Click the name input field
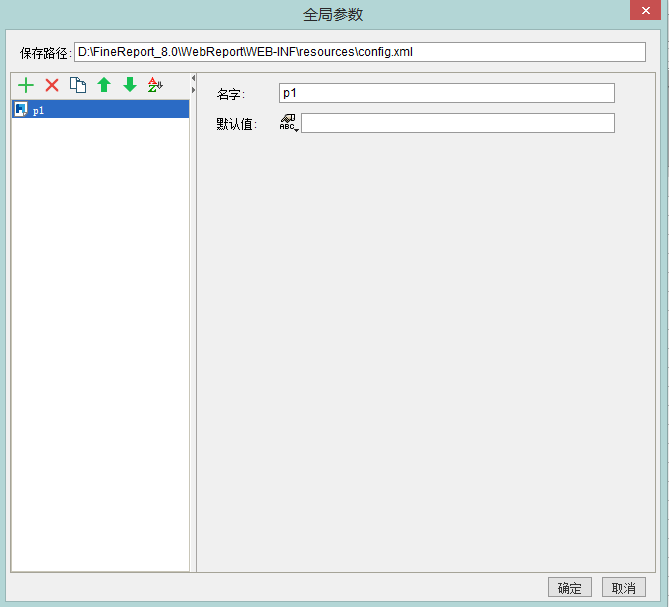Viewport: 669px width, 607px height. tap(447, 93)
